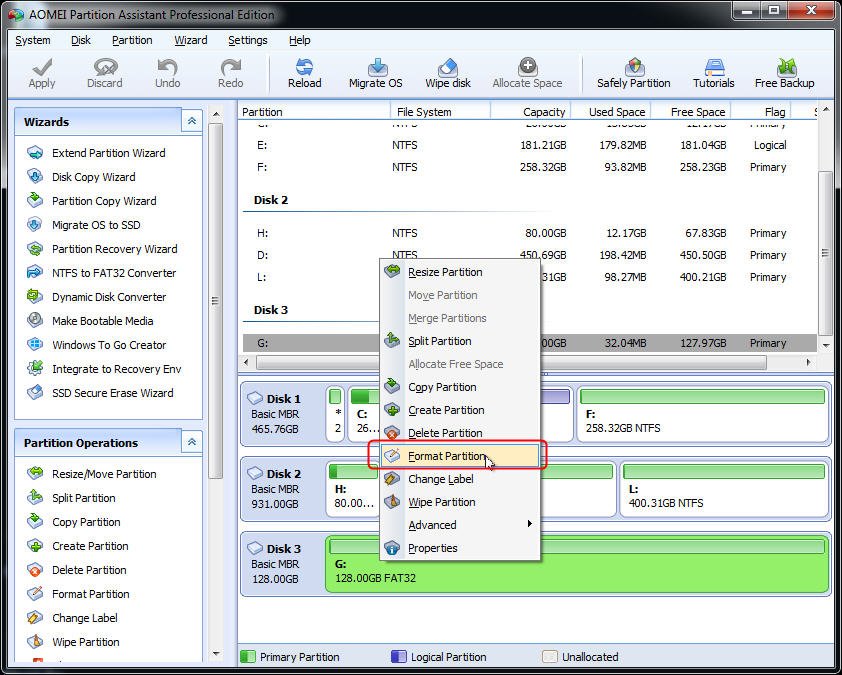
Task: Select Resize/Move Partition in sidebar operations
Action: coord(92,474)
